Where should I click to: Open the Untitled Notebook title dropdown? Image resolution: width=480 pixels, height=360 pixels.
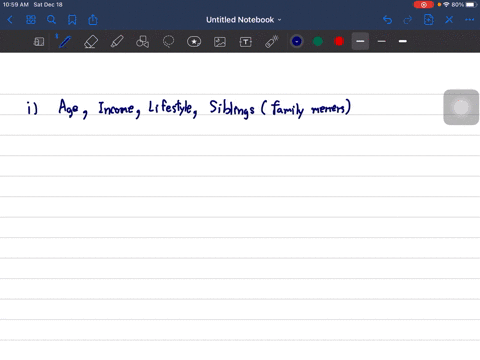coord(244,20)
